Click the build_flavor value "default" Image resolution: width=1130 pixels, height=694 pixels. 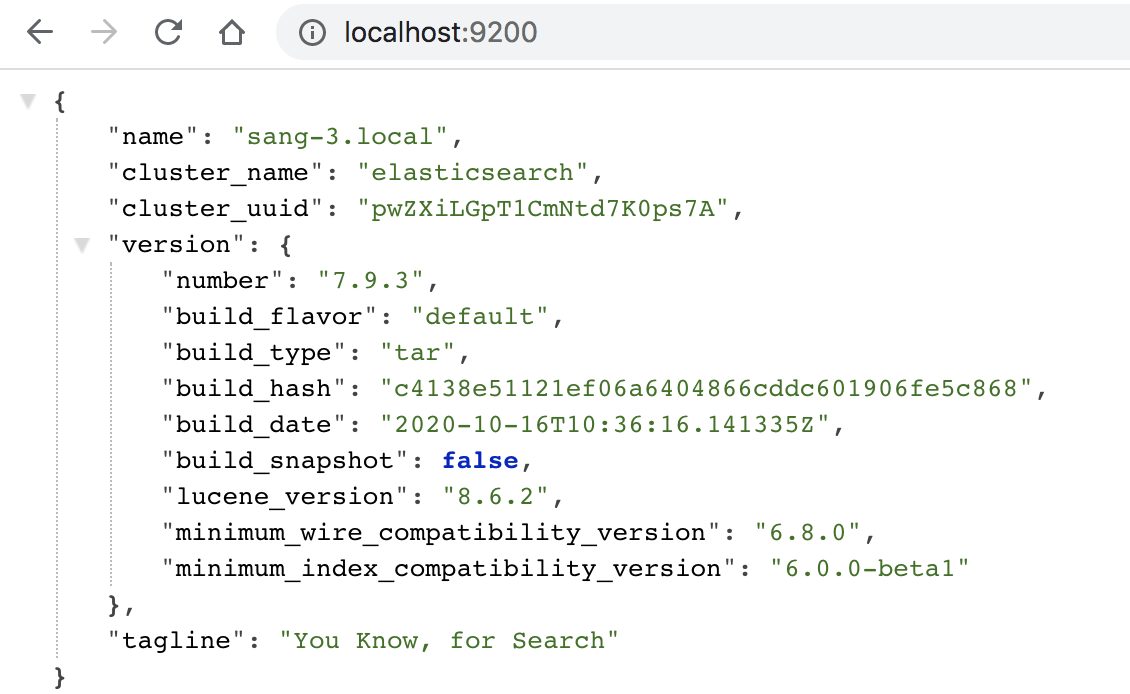[482, 316]
